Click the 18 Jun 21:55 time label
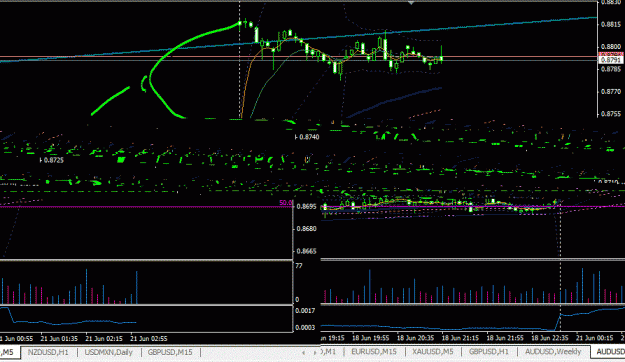This screenshot has width=625, height=362. point(505,338)
